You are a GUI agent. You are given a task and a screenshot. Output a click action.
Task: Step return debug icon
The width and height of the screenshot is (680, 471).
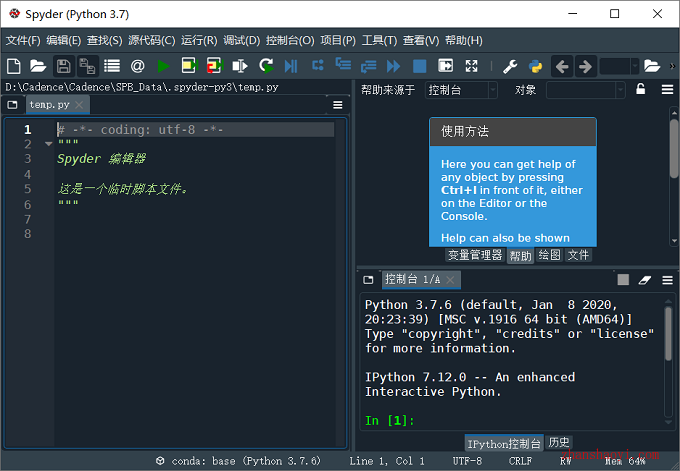tap(368, 66)
